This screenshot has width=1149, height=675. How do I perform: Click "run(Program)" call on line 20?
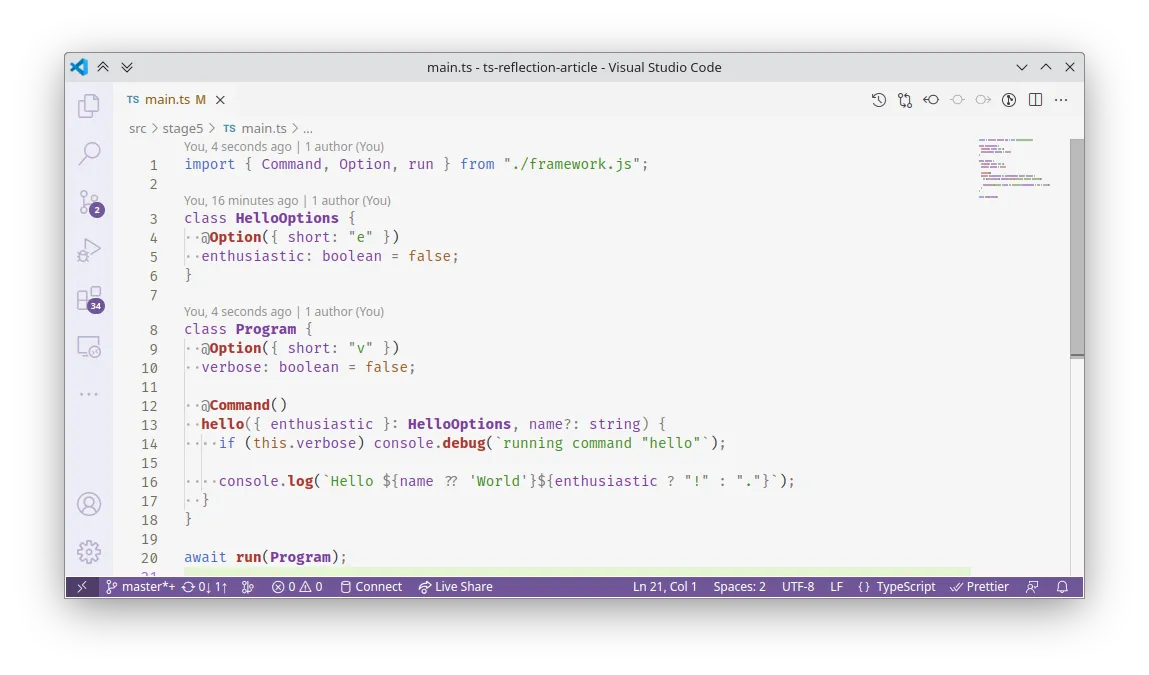[x=287, y=557]
